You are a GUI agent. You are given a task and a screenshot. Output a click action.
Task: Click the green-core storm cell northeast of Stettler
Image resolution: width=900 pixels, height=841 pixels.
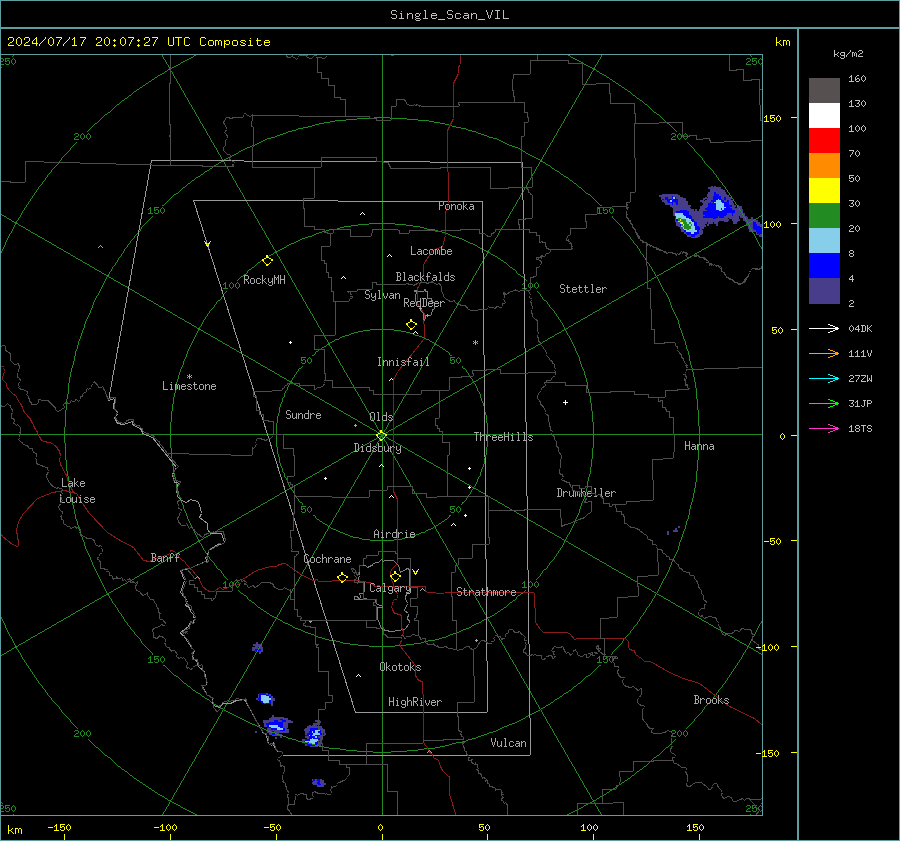pyautogui.click(x=684, y=222)
